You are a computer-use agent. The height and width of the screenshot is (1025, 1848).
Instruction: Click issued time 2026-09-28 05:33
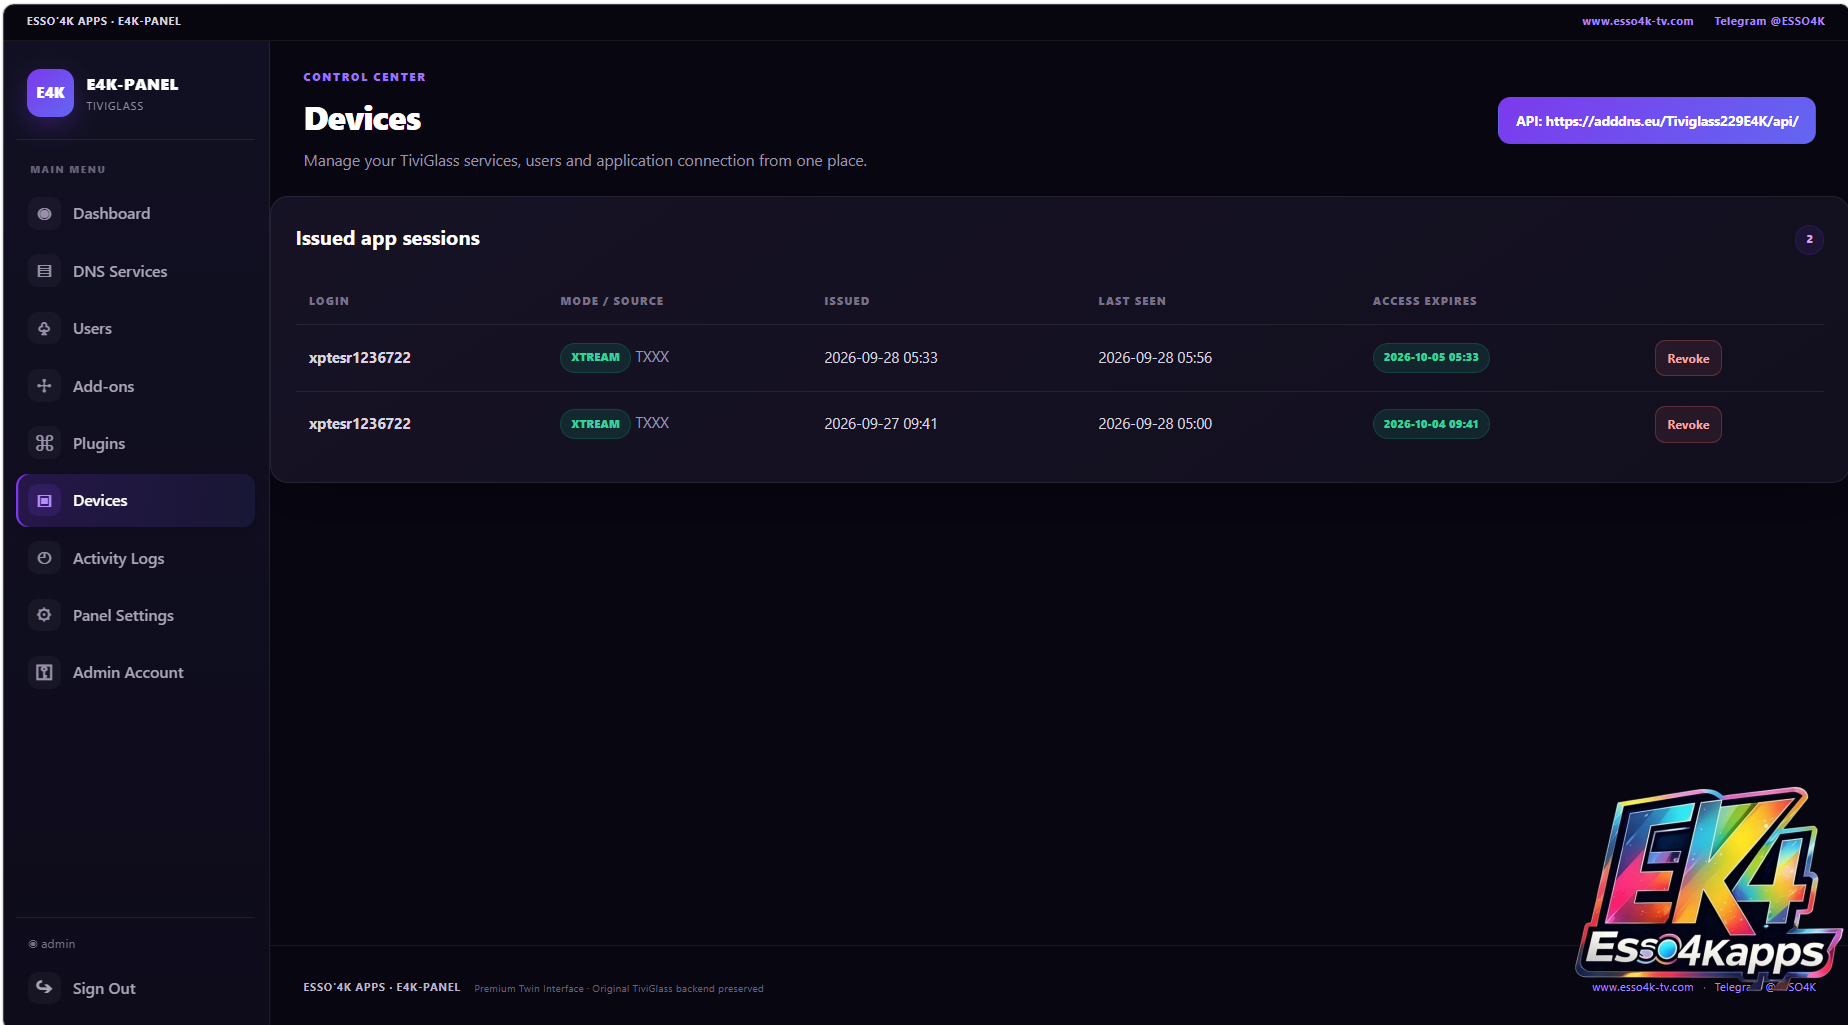click(881, 358)
